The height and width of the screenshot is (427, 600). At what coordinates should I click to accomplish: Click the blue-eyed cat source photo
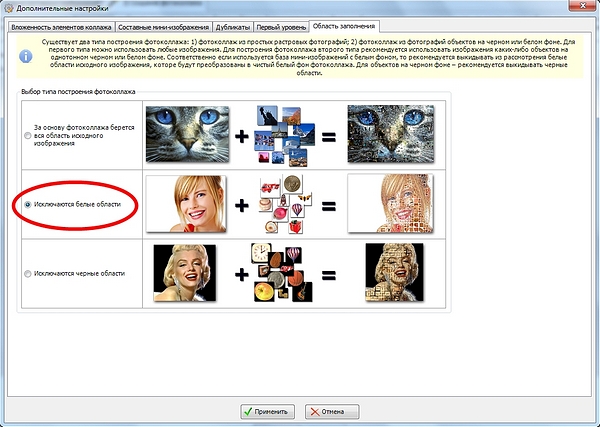(x=188, y=134)
